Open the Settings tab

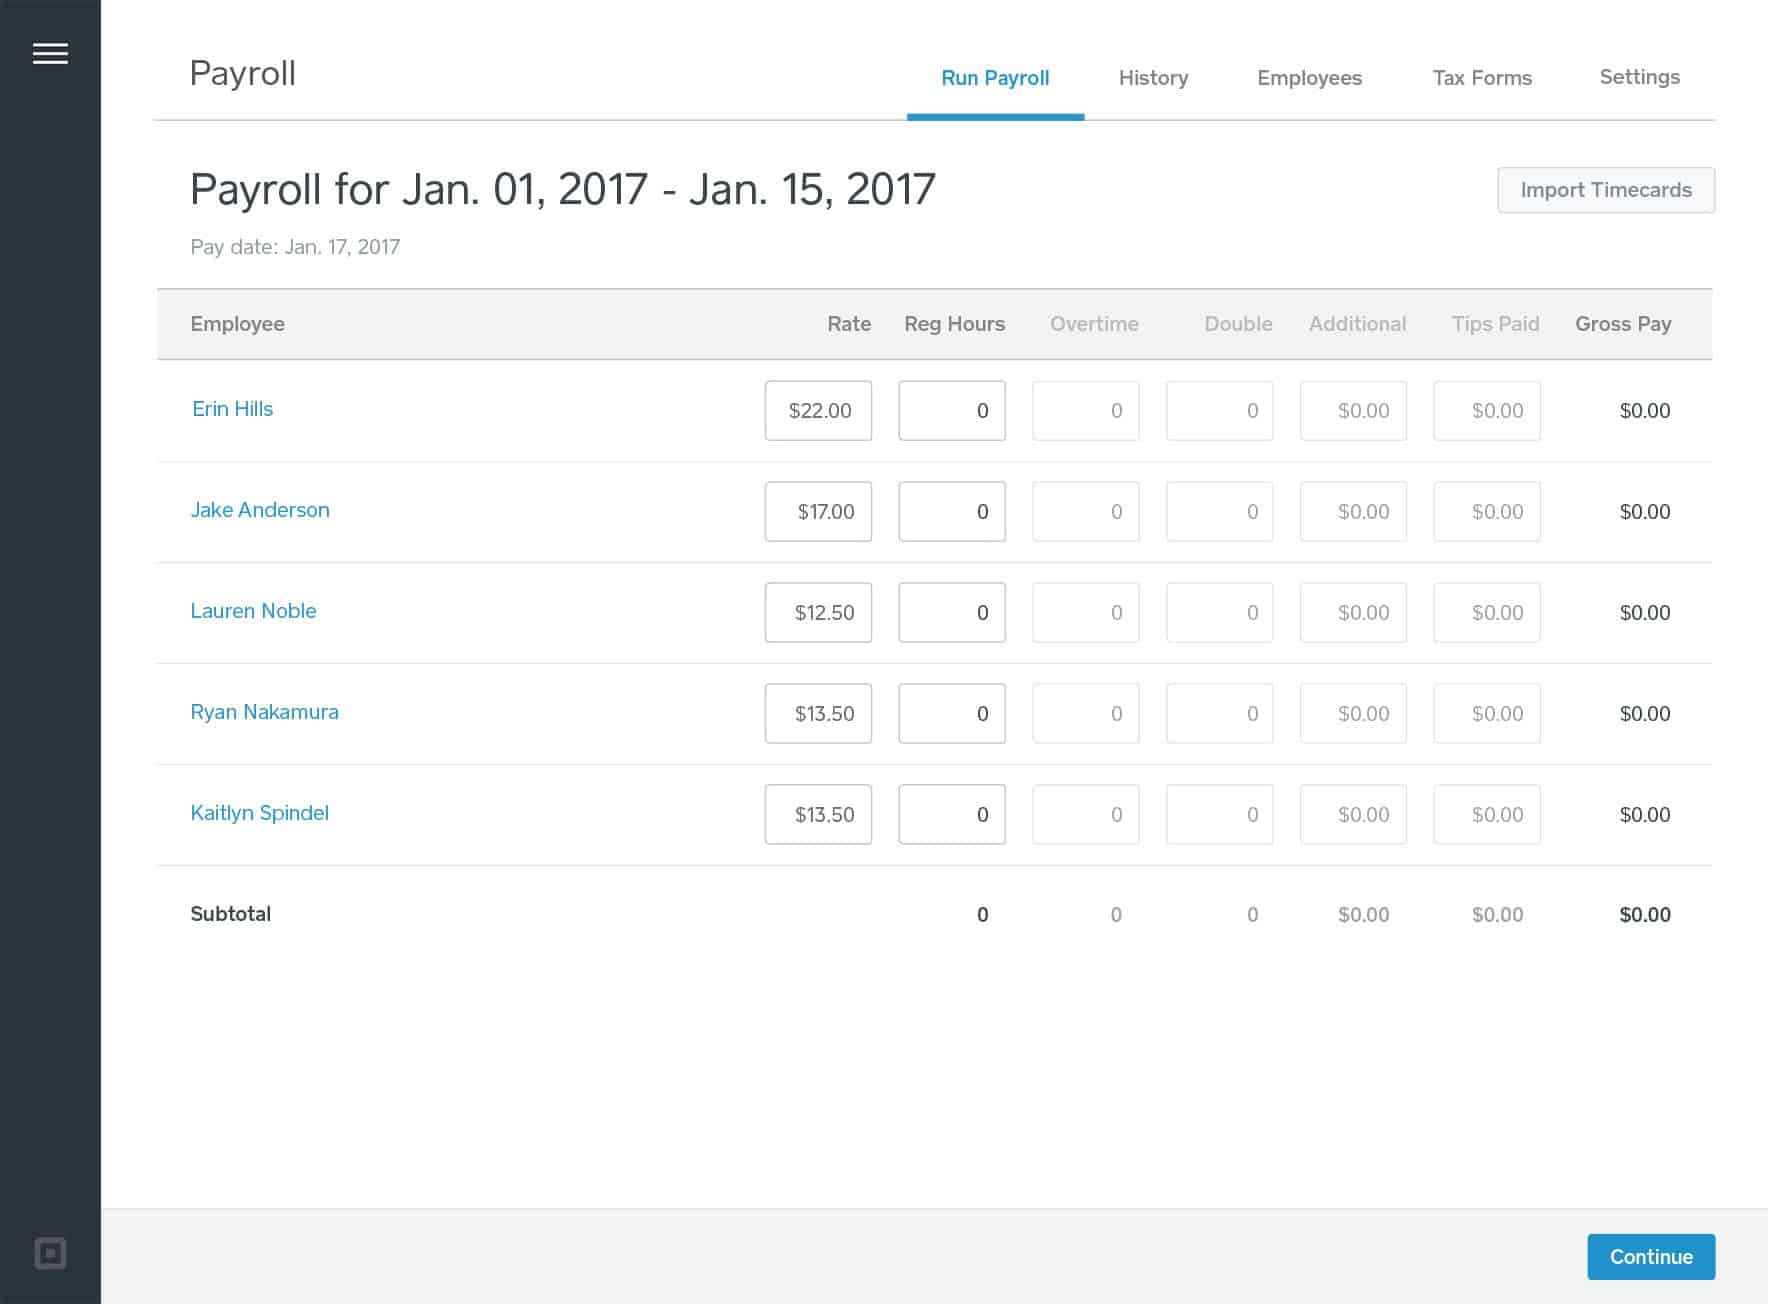(x=1639, y=77)
